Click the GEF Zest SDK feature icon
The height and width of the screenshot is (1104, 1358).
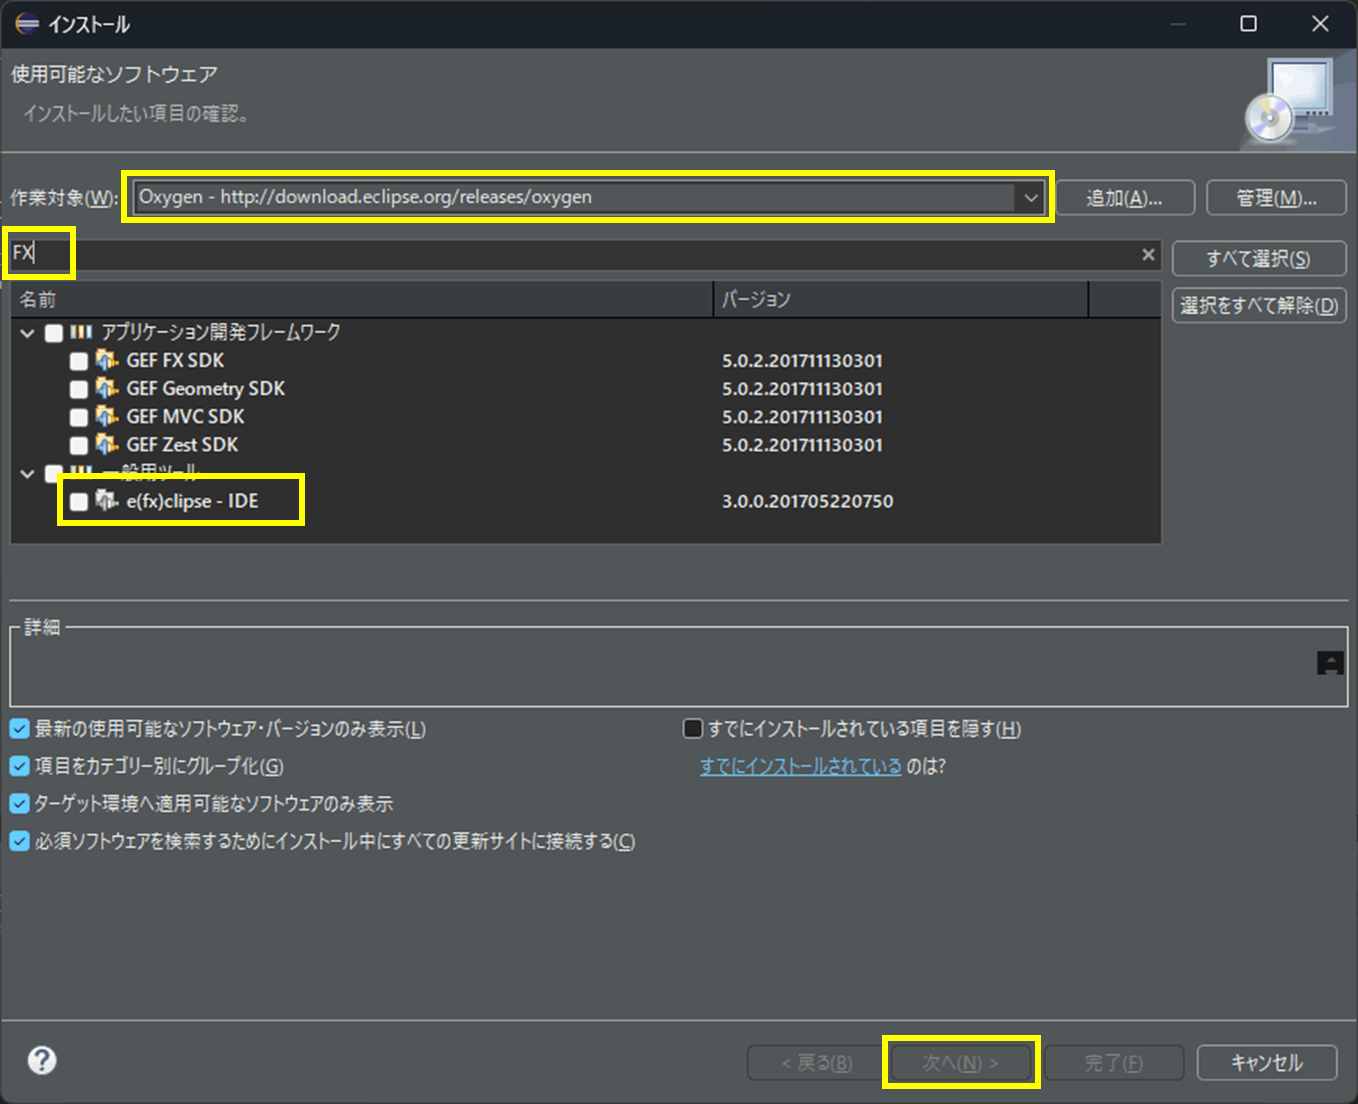point(107,444)
